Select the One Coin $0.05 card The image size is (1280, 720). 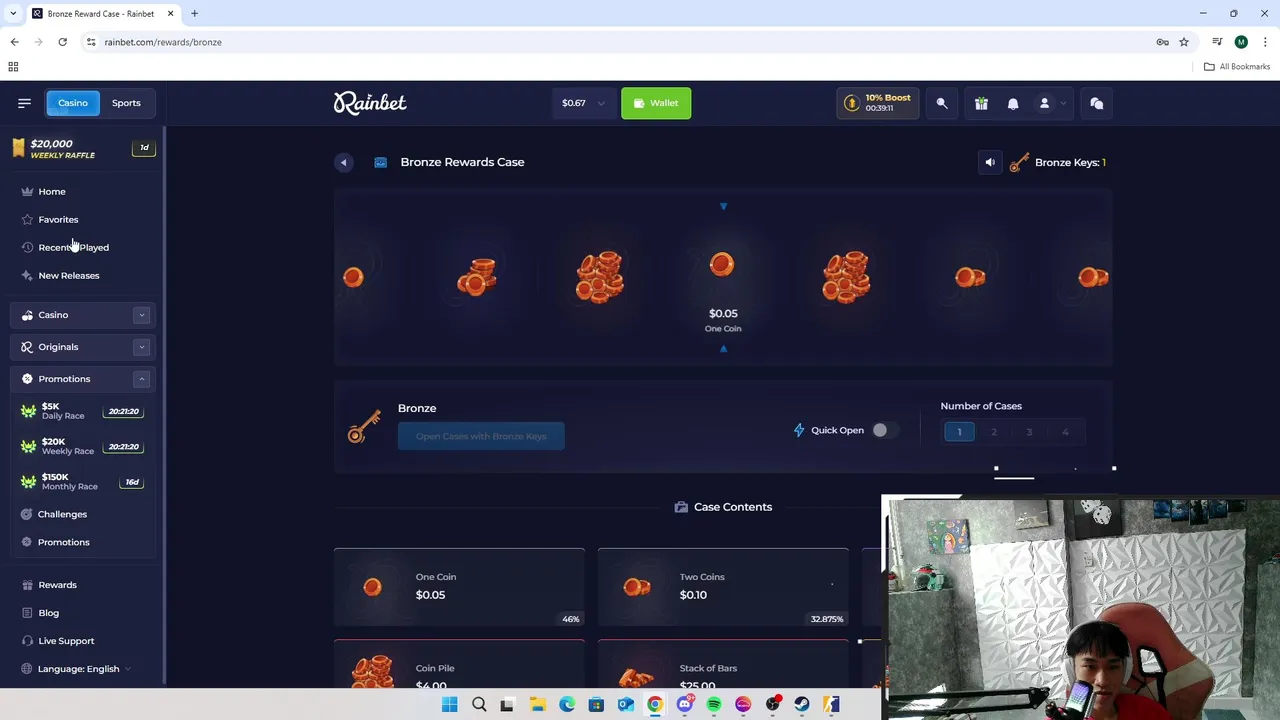[x=459, y=587]
